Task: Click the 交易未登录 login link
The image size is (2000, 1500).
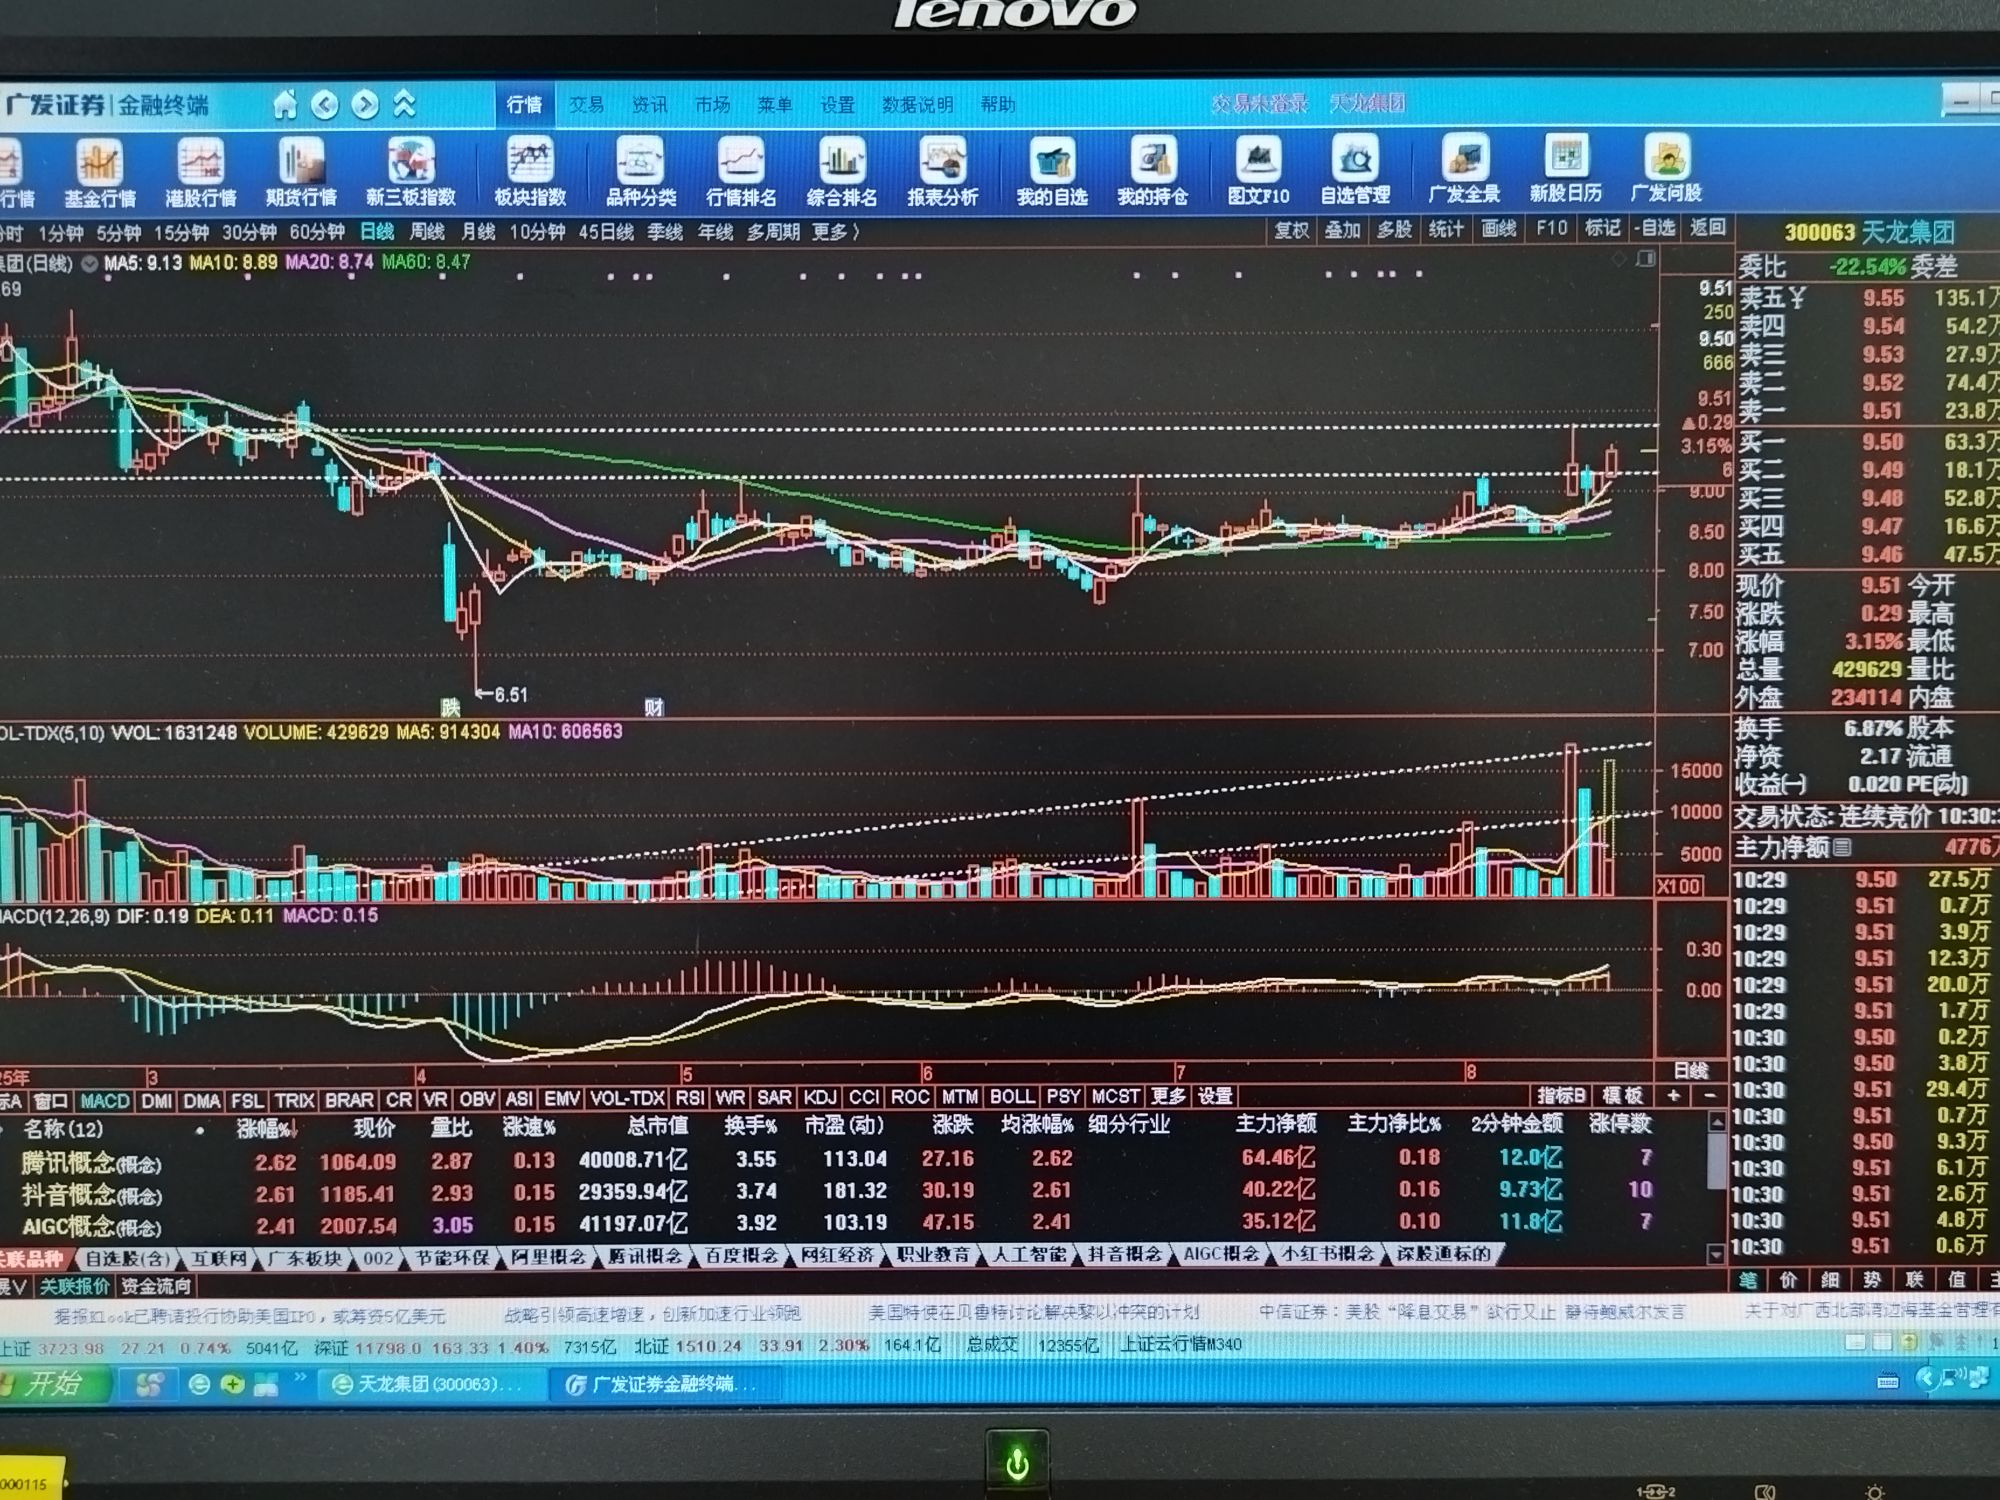Action: (1260, 104)
